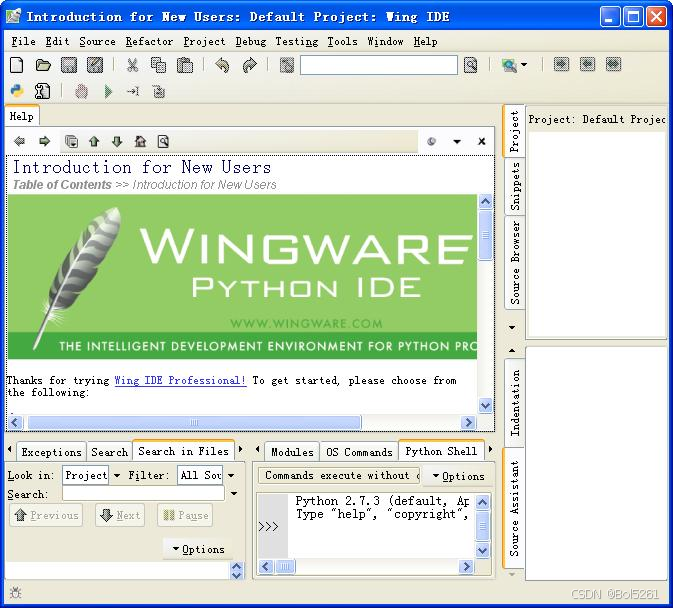Click the step-out debug icon

[x=159, y=91]
